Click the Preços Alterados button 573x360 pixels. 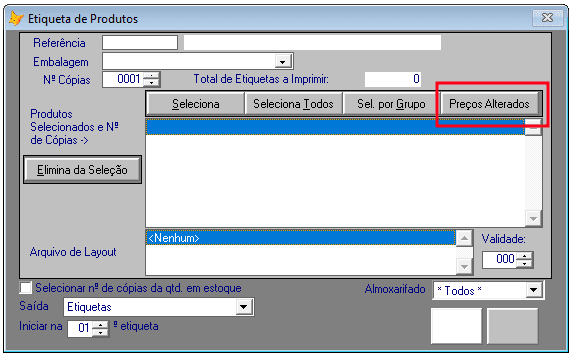point(489,104)
